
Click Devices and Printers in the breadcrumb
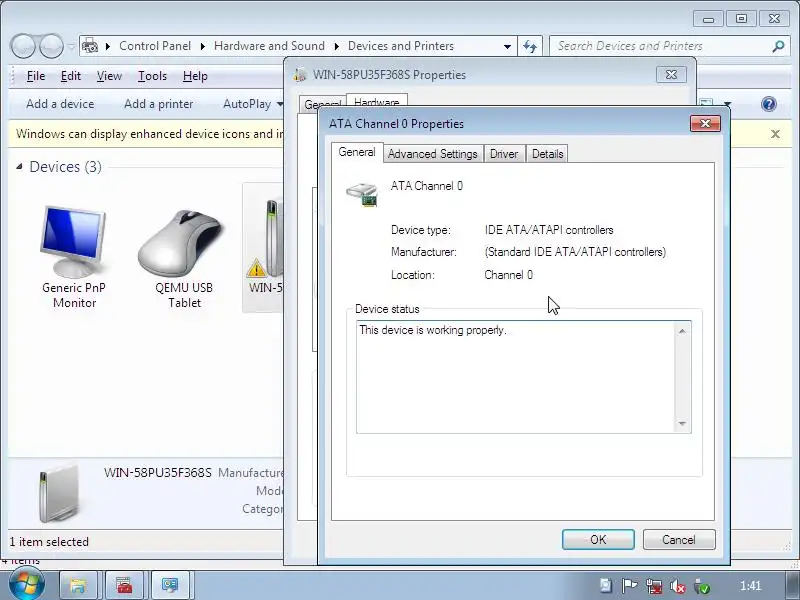click(x=401, y=46)
